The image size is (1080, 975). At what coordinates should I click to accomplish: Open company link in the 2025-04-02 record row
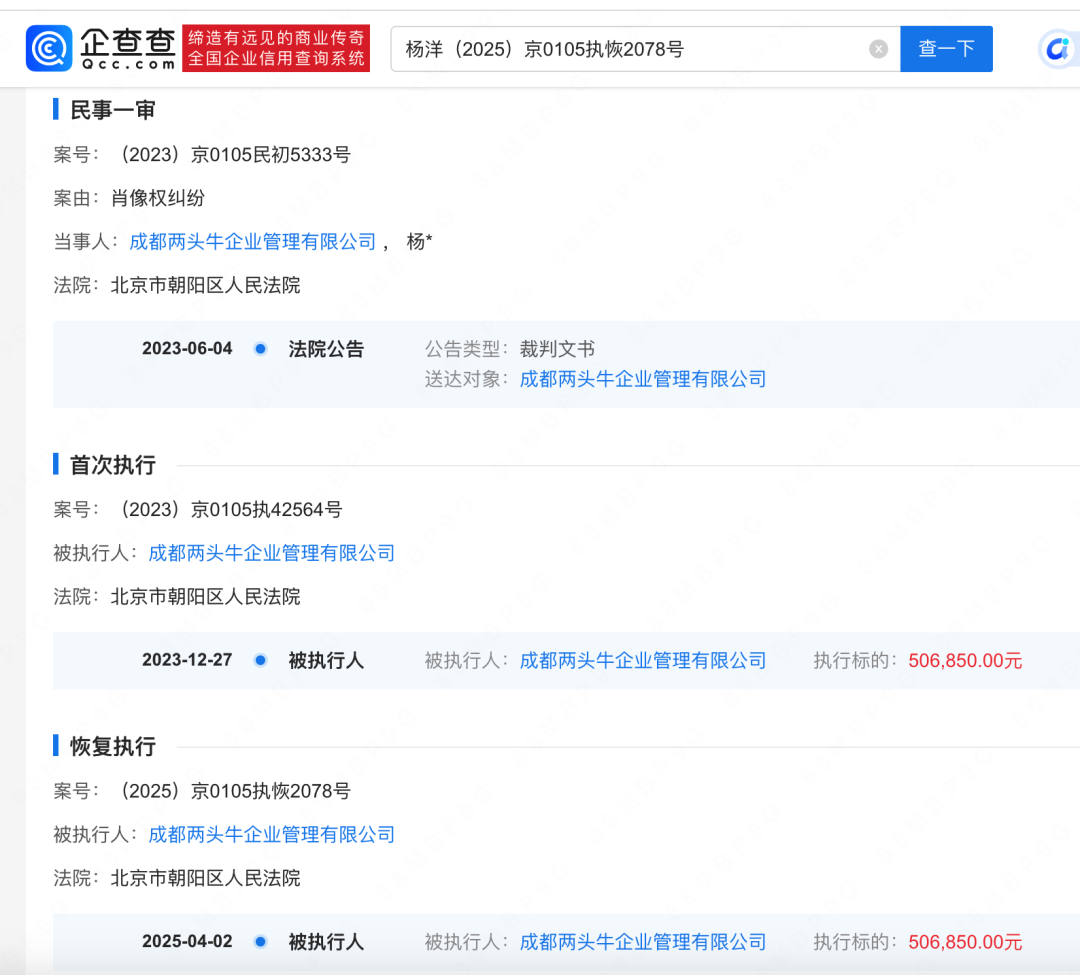[643, 941]
